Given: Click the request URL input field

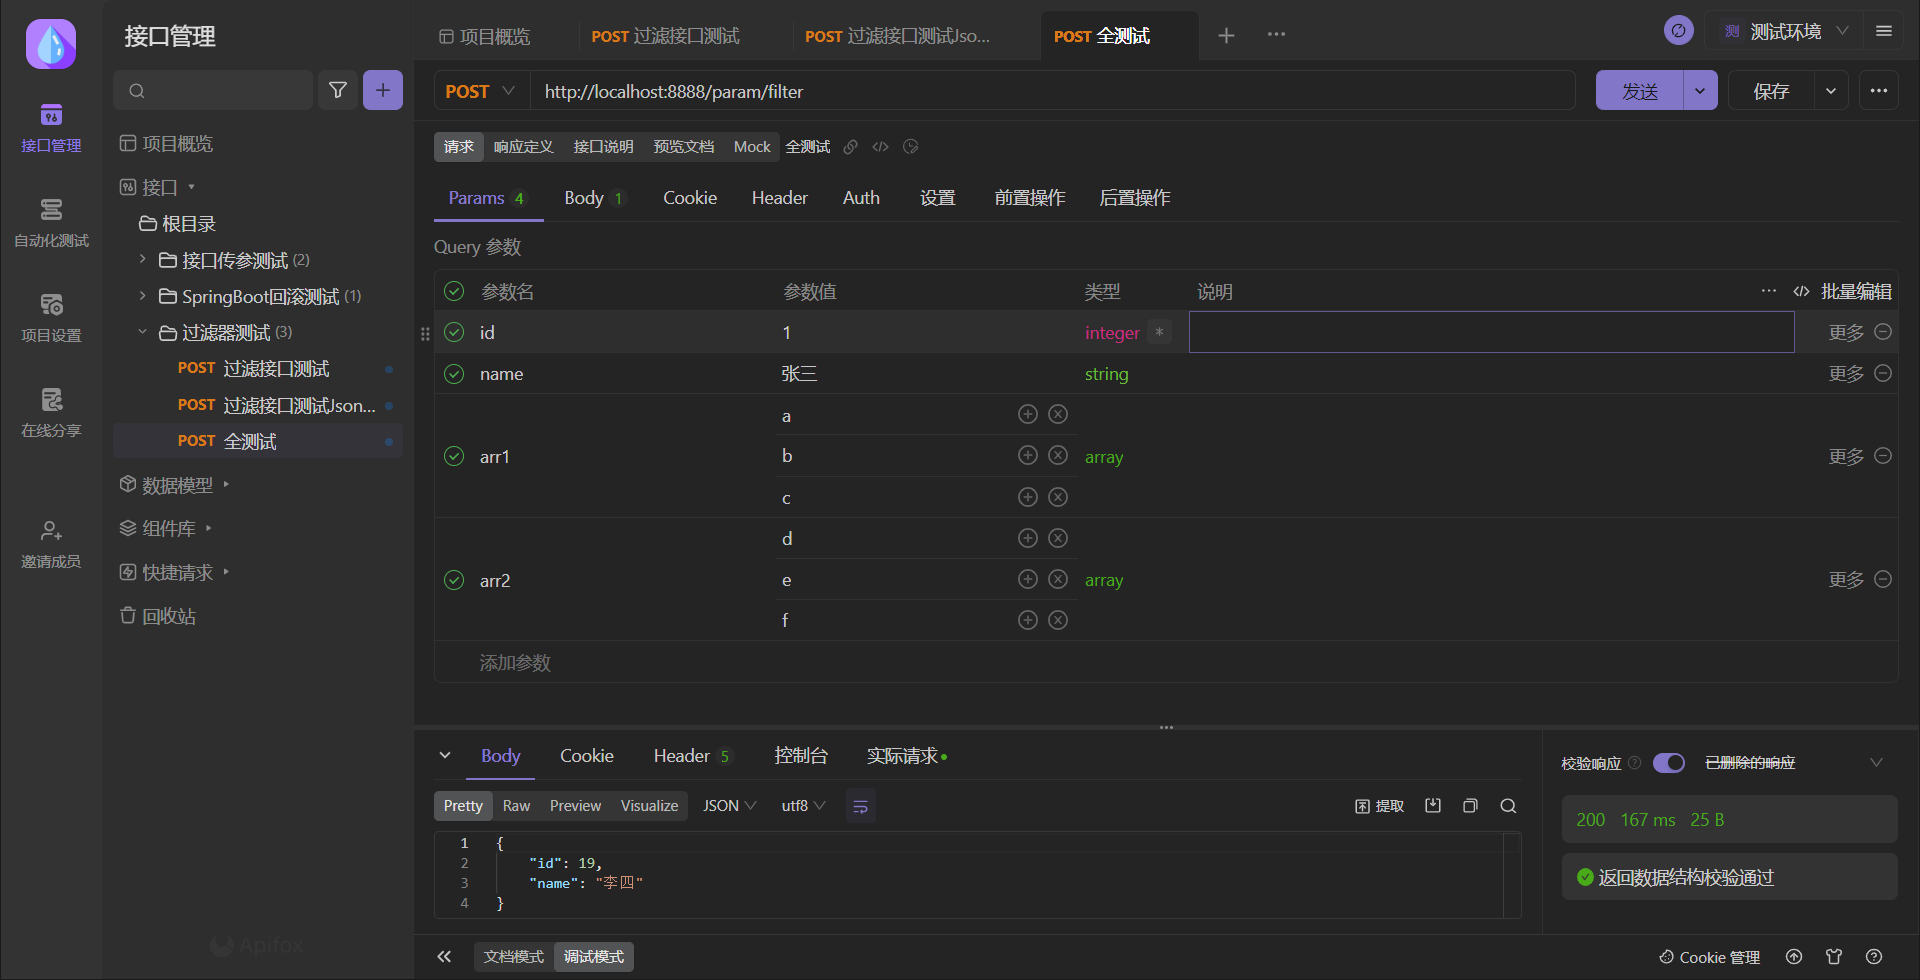Looking at the screenshot, I should 1053,91.
